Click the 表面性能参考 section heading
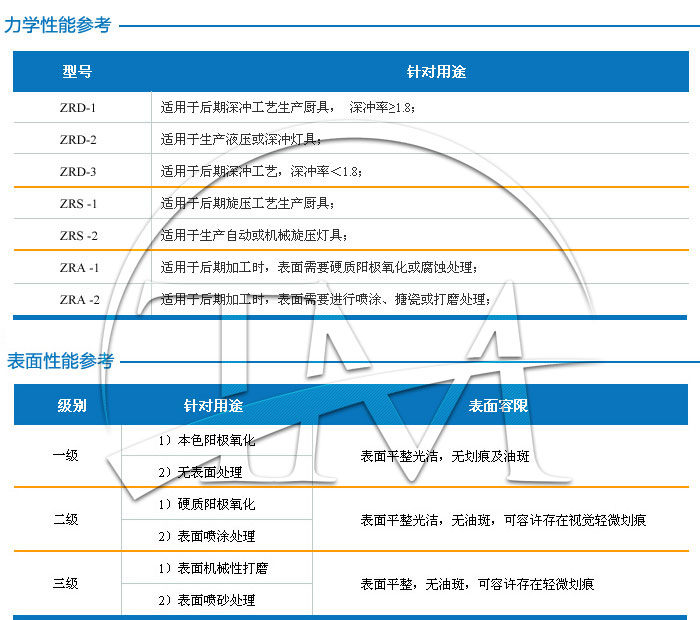The width and height of the screenshot is (700, 620). (60, 360)
